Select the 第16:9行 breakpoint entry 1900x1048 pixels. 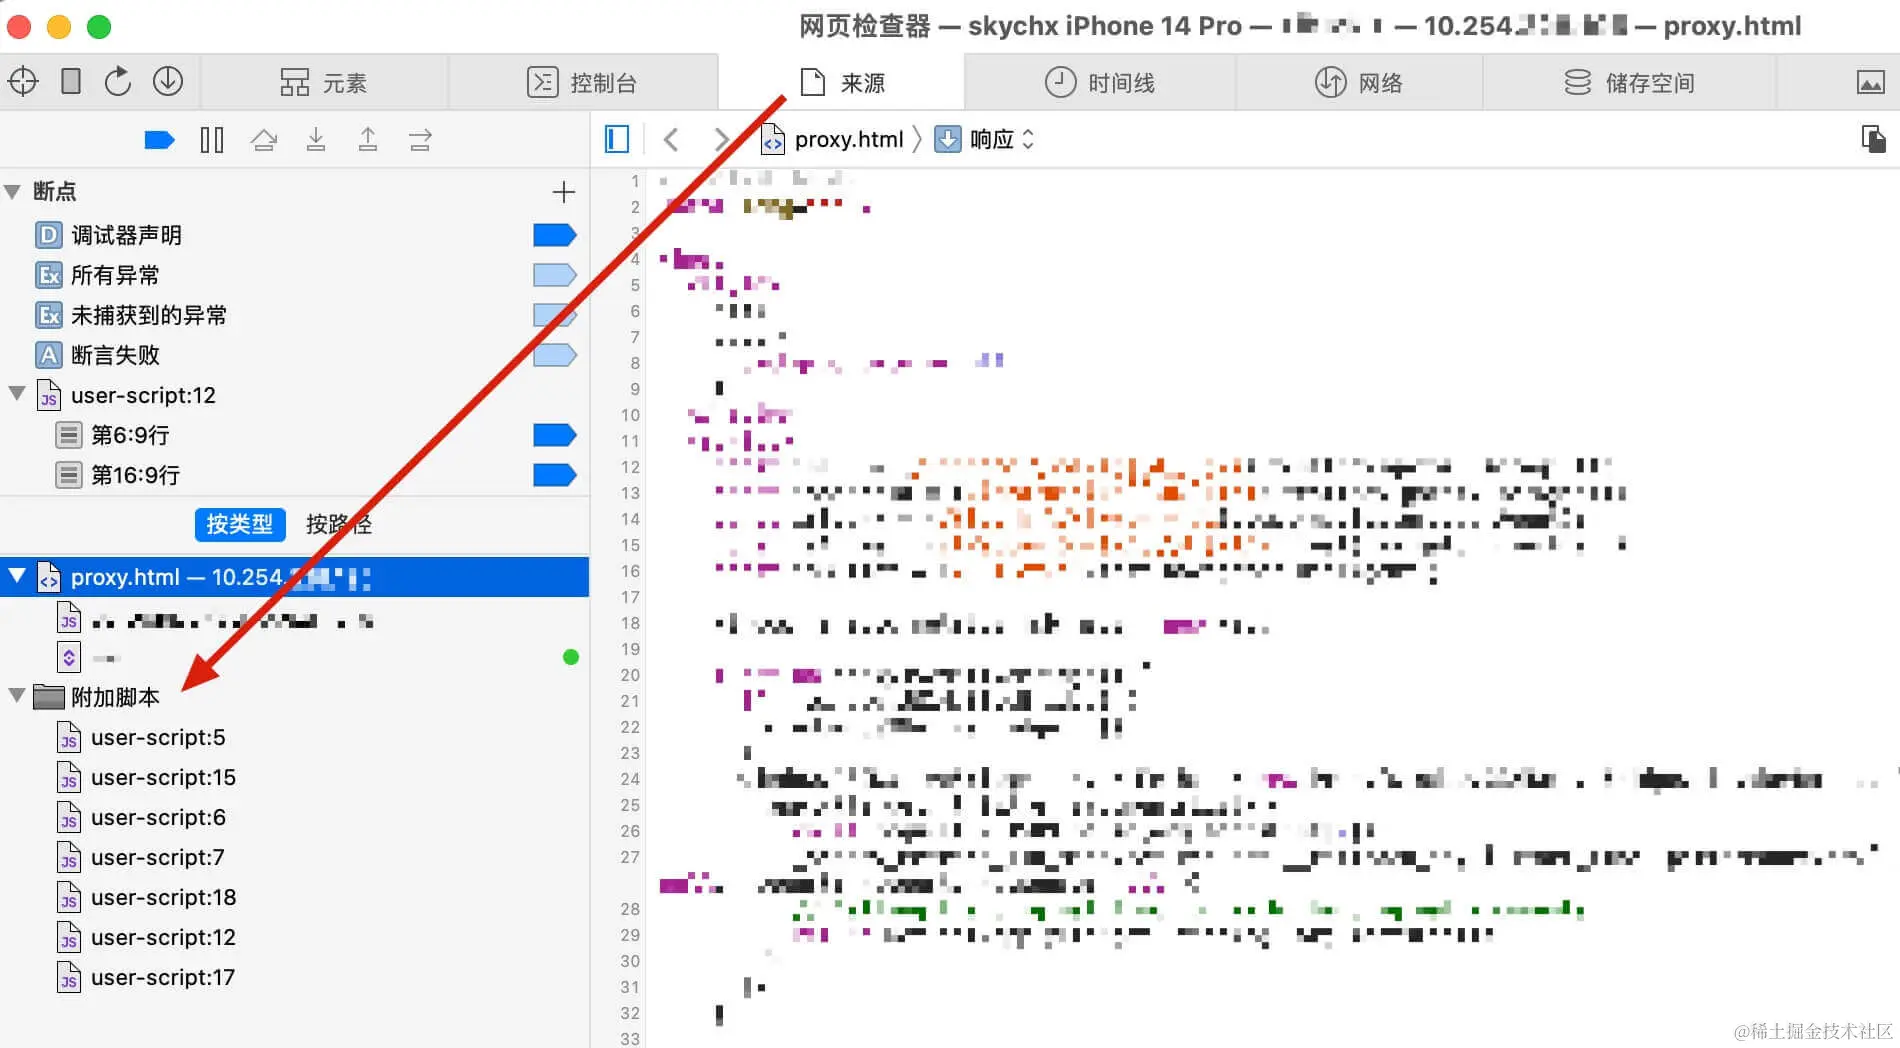coord(294,475)
